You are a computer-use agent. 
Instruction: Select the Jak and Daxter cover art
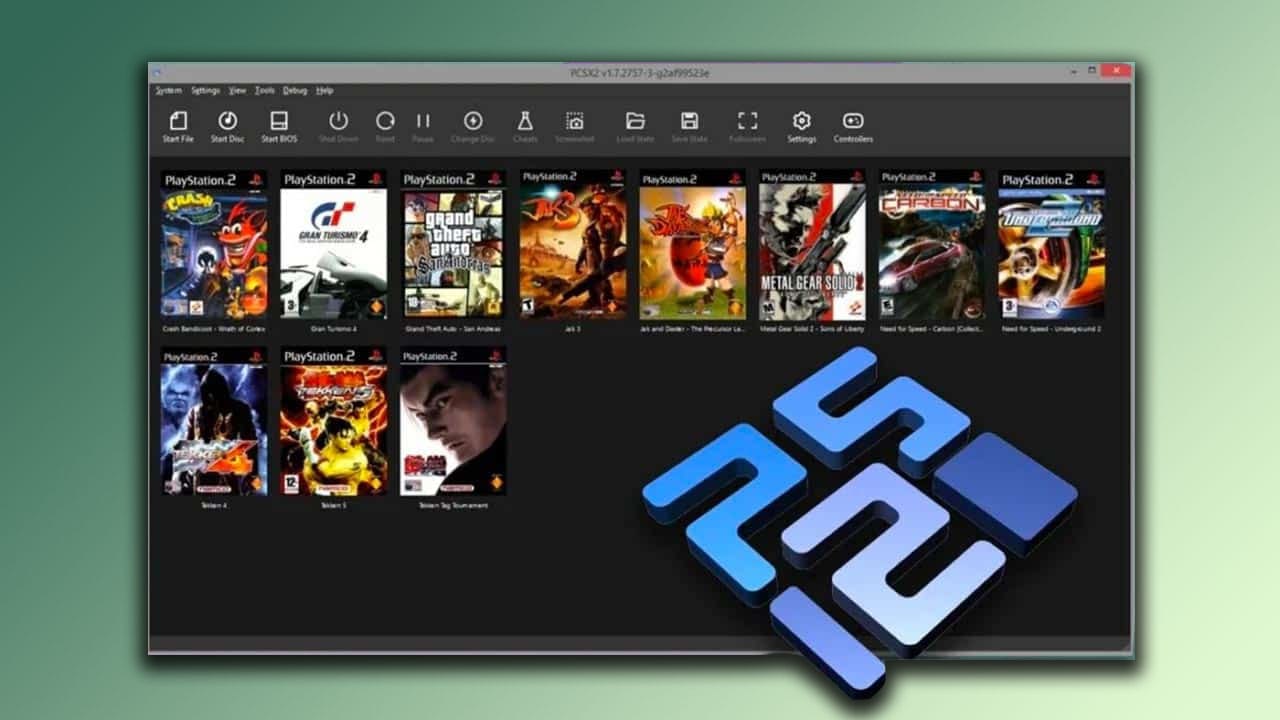(693, 245)
